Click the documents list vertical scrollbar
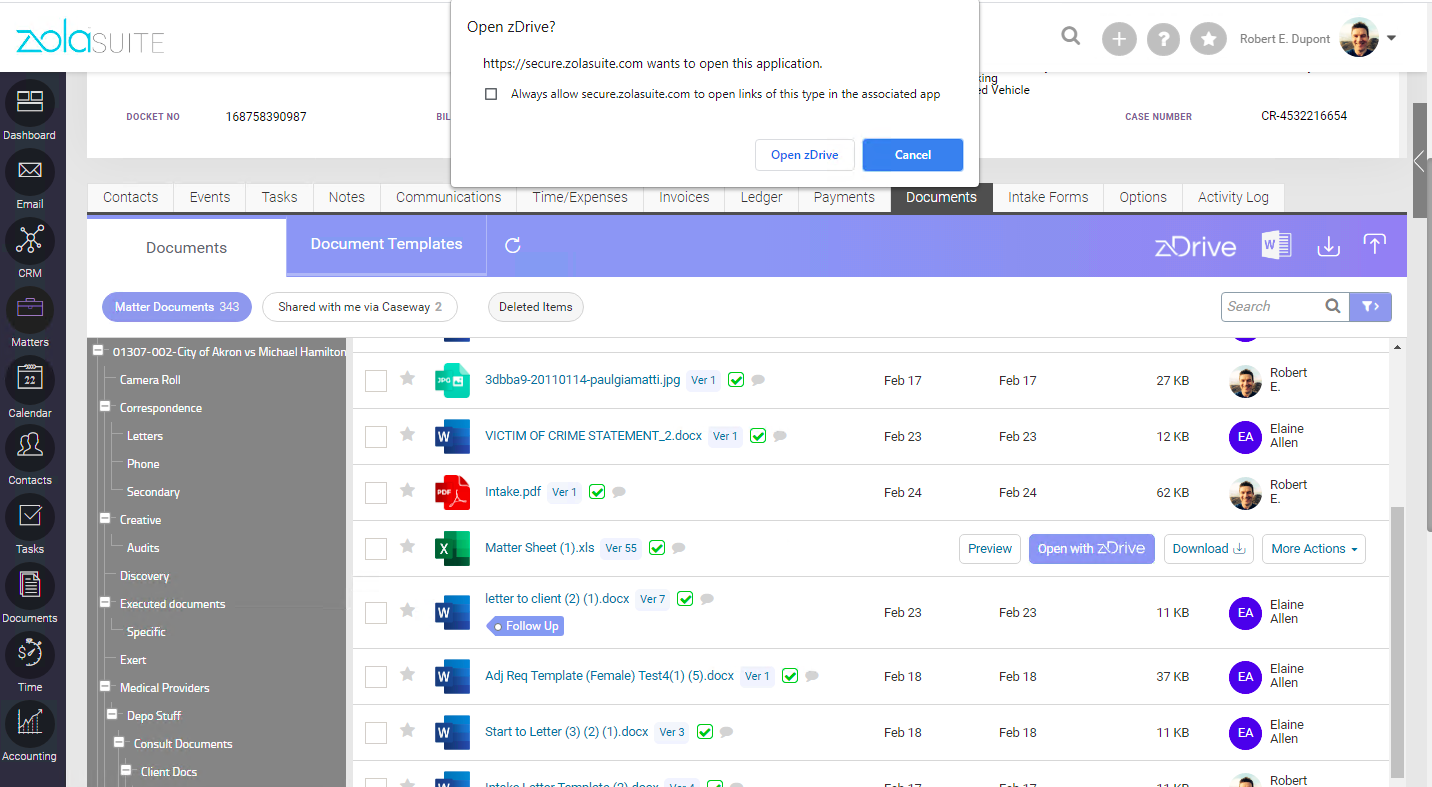 (x=1397, y=640)
